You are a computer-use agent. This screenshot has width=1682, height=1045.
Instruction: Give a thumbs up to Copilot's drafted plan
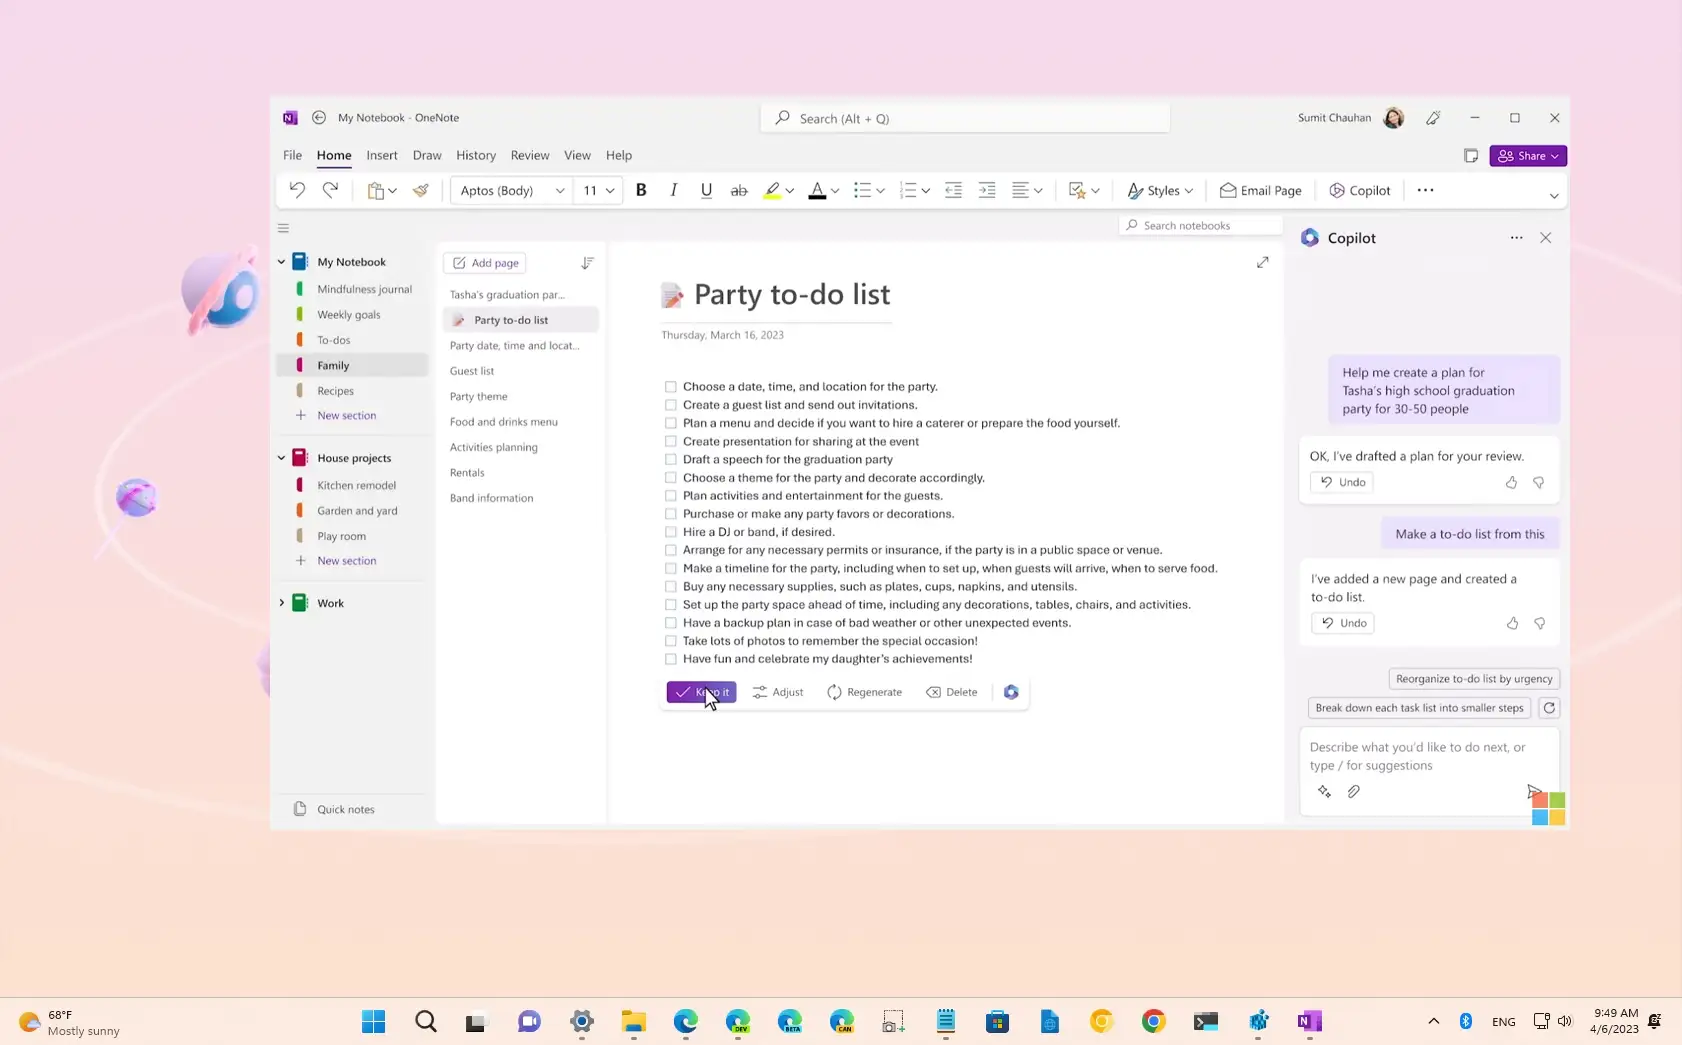1510,482
